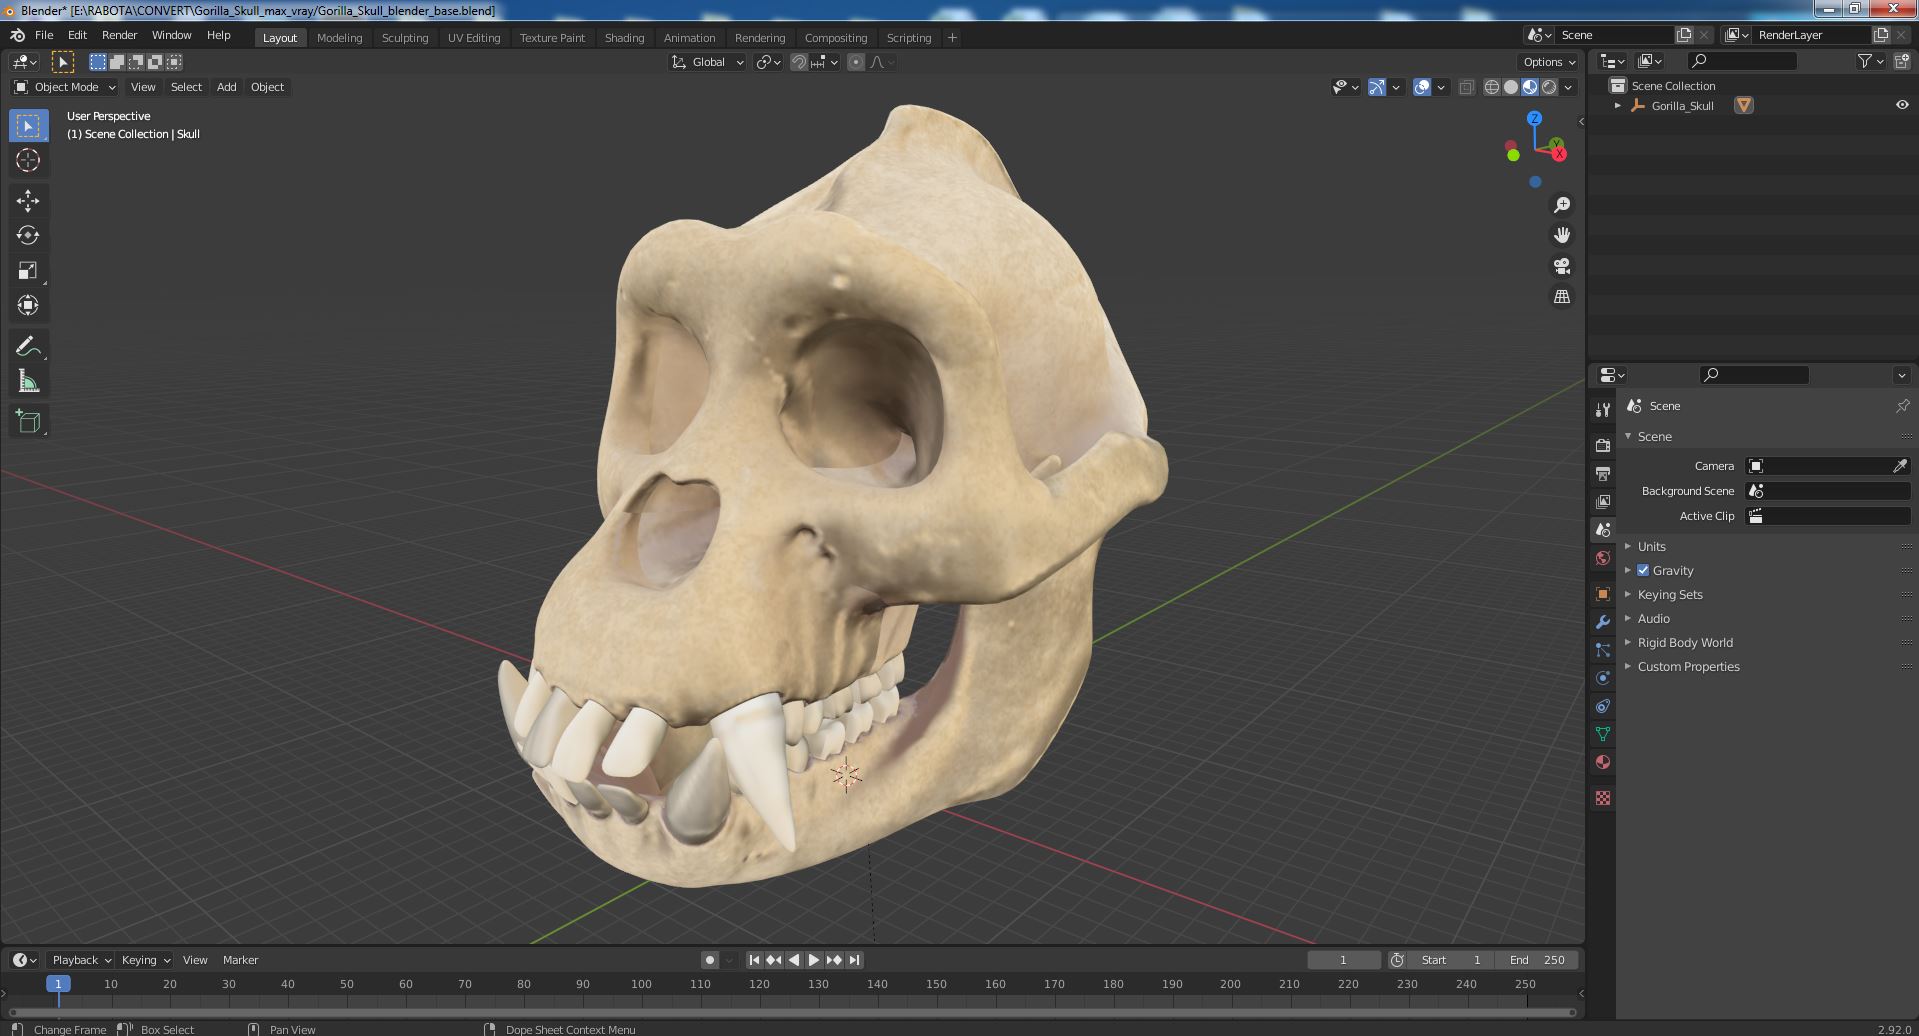Open the View Layer properties tab
Screen dimensions: 1919x1036
click(1603, 501)
